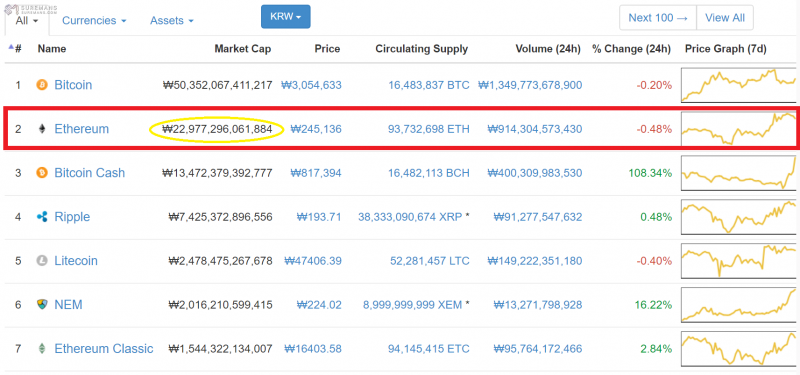Expand the Assets dropdown
This screenshot has width=800, height=375.
coord(172,21)
